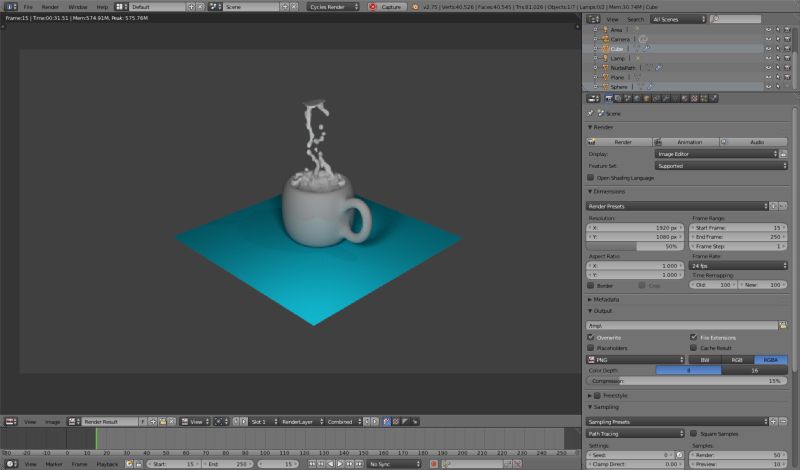Open the info editor type selector
The width and height of the screenshot is (800, 470).
click(11, 7)
